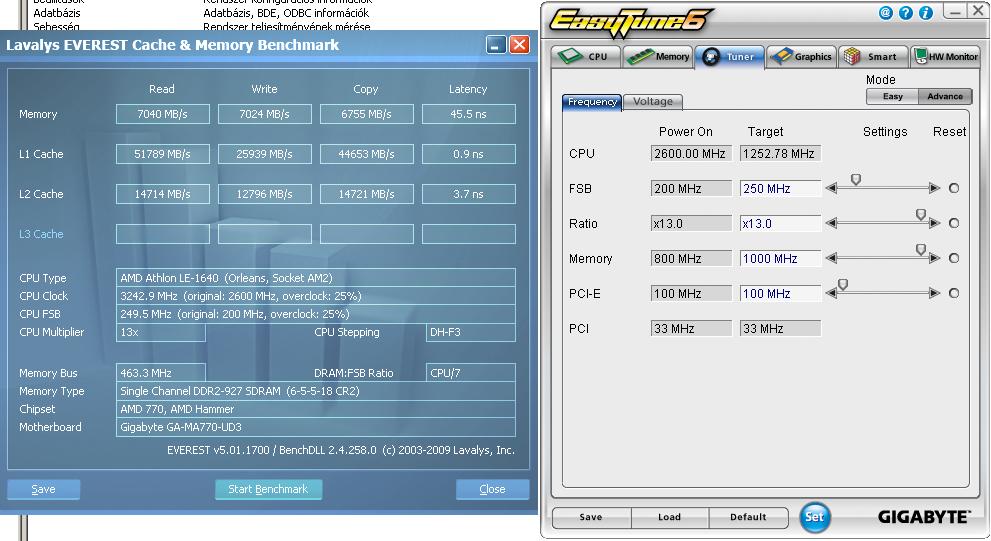Click the @ email icon in EasyTune6
This screenshot has height=541, width=991.
(x=885, y=13)
